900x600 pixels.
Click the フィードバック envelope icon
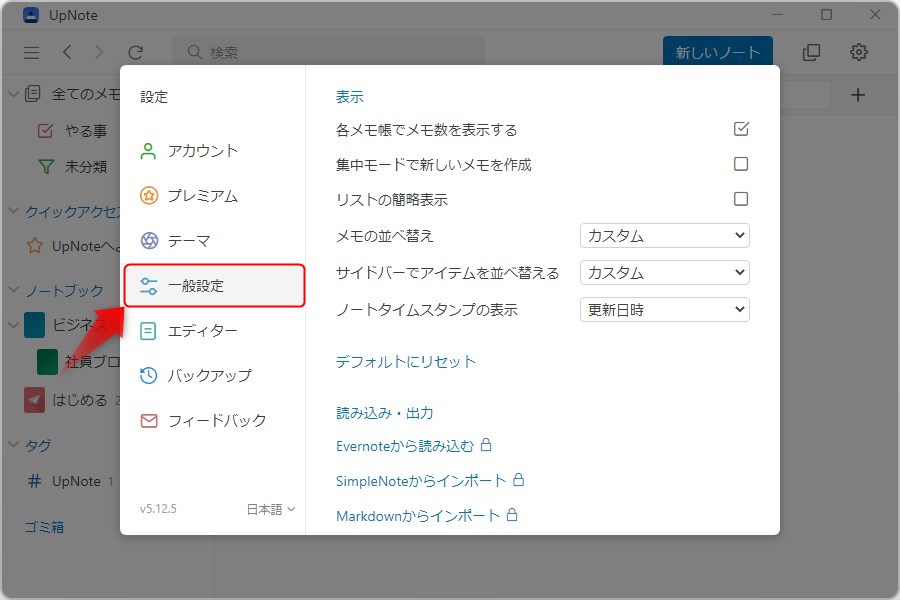coord(149,421)
